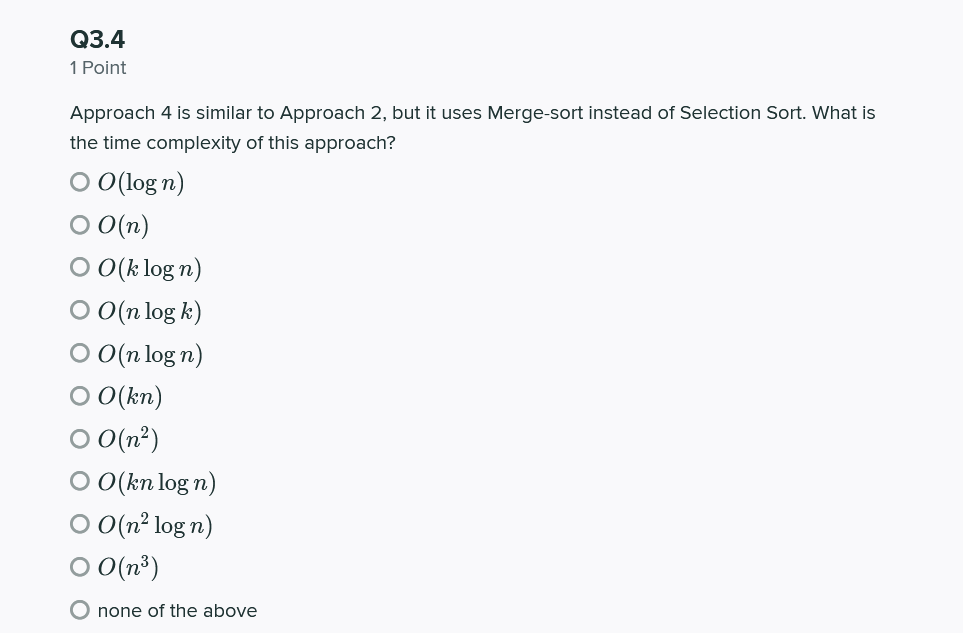Pick the O(kn log n) radio button

80,481
